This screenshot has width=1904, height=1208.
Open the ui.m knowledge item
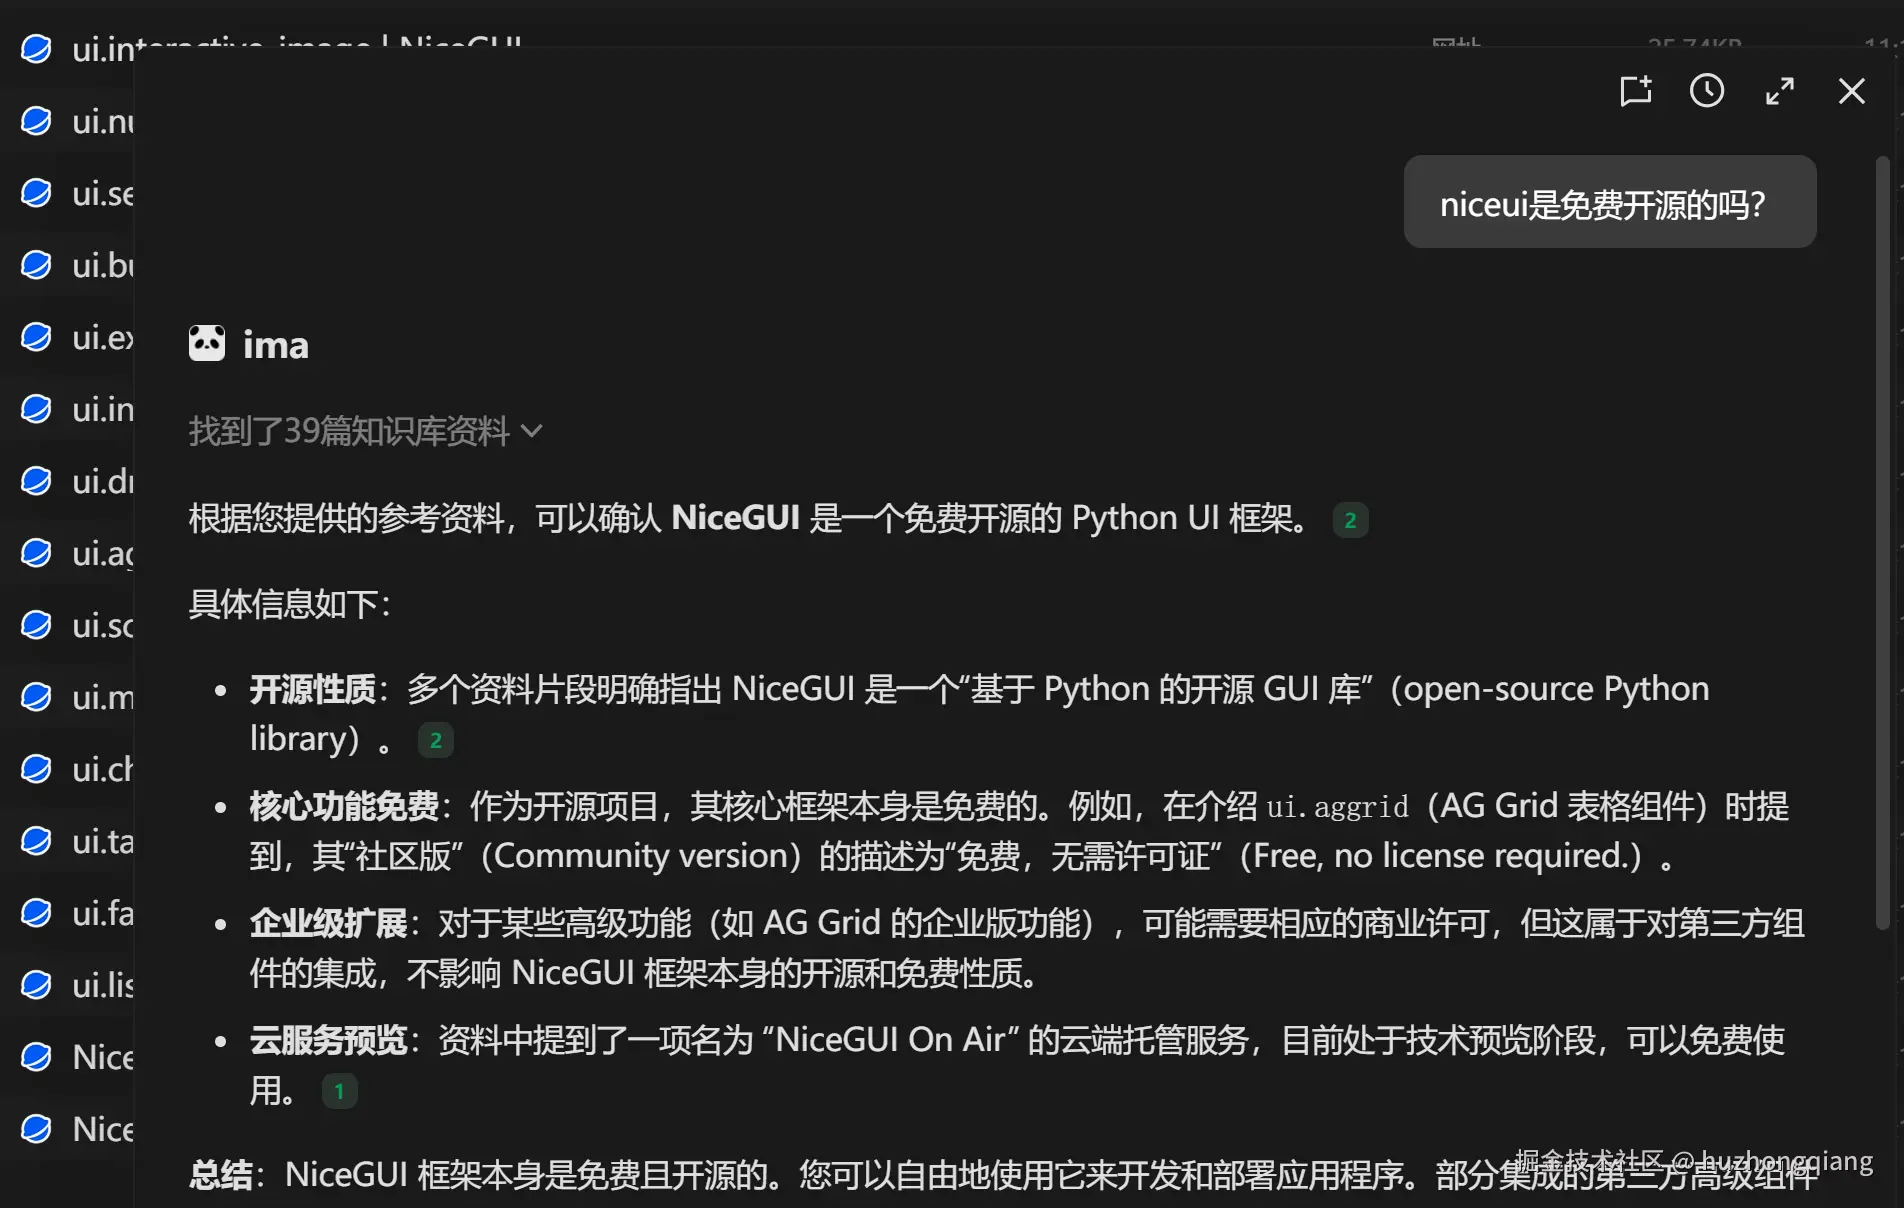[x=104, y=697]
